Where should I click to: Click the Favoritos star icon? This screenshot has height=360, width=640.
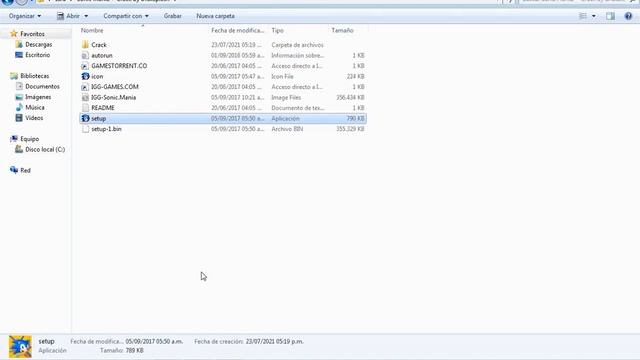pyautogui.click(x=14, y=34)
